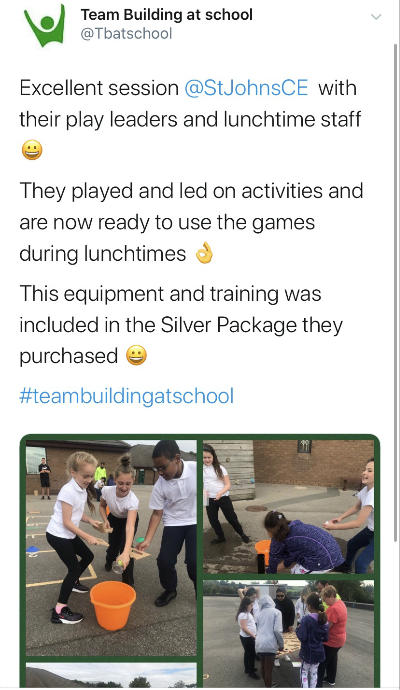Screen dimensions: 400x690
Task: Open the Team Building at school profile avatar
Action: tap(44, 25)
